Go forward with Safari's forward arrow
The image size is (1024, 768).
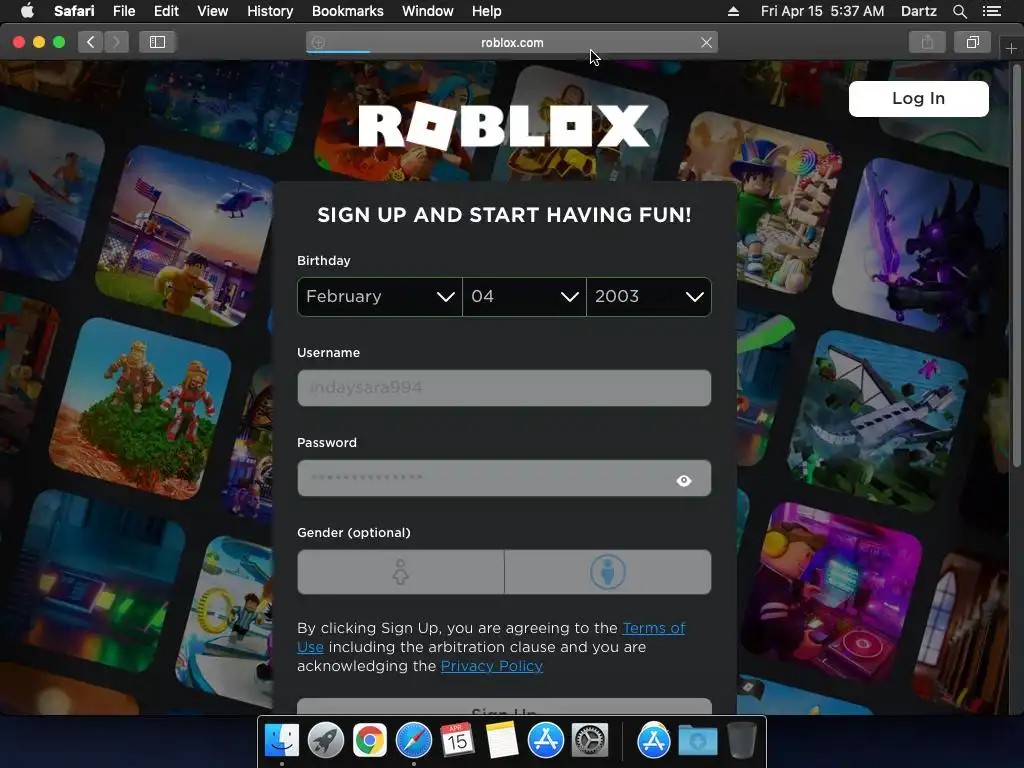(116, 42)
